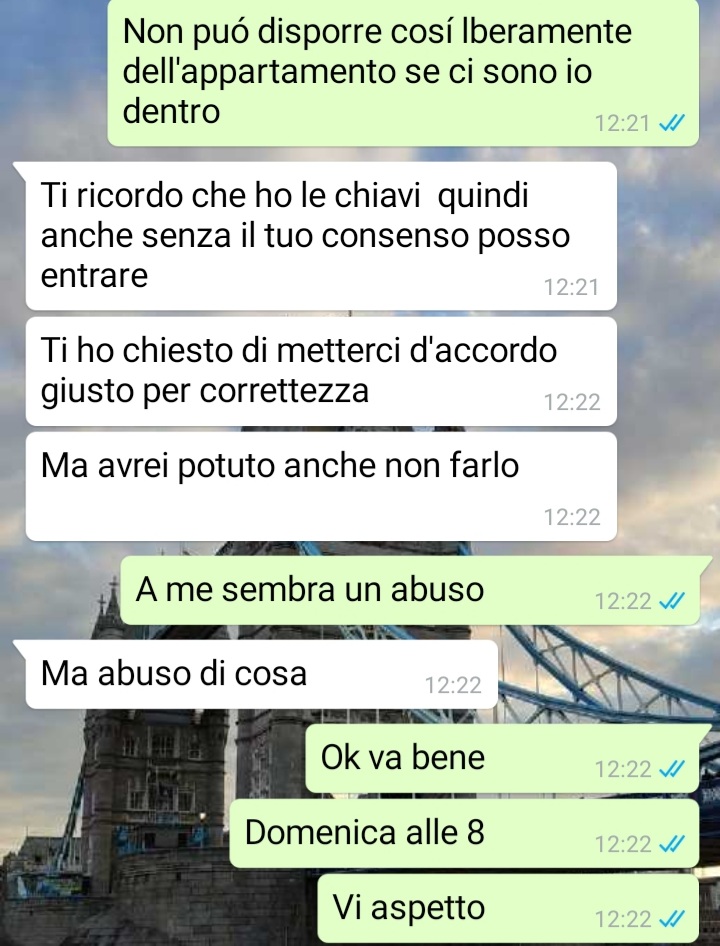Tap read checkmarks on "Ok va bene"
This screenshot has height=946, width=720.
(x=672, y=769)
